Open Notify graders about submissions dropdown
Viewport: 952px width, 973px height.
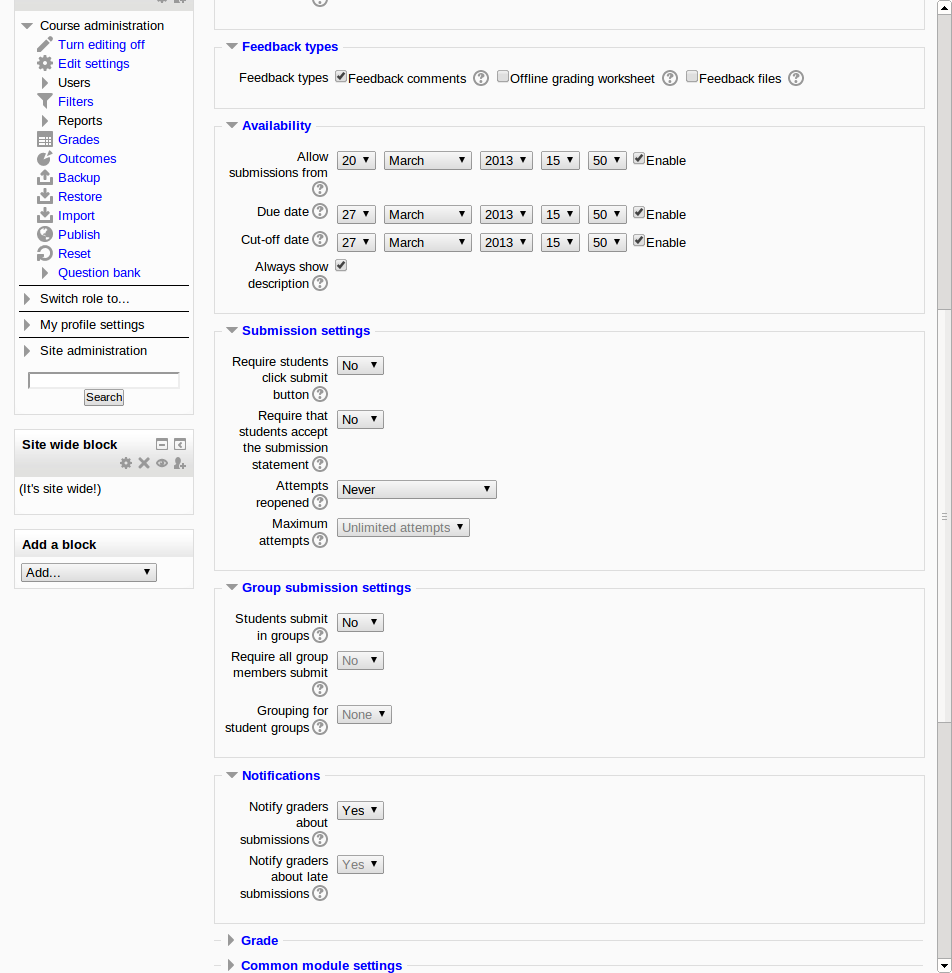pyautogui.click(x=360, y=810)
